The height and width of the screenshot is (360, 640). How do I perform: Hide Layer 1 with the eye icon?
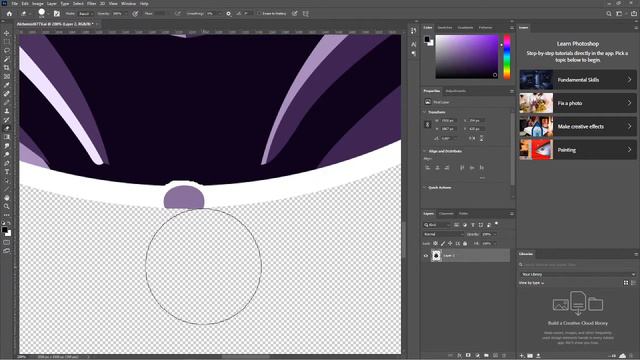tap(426, 256)
